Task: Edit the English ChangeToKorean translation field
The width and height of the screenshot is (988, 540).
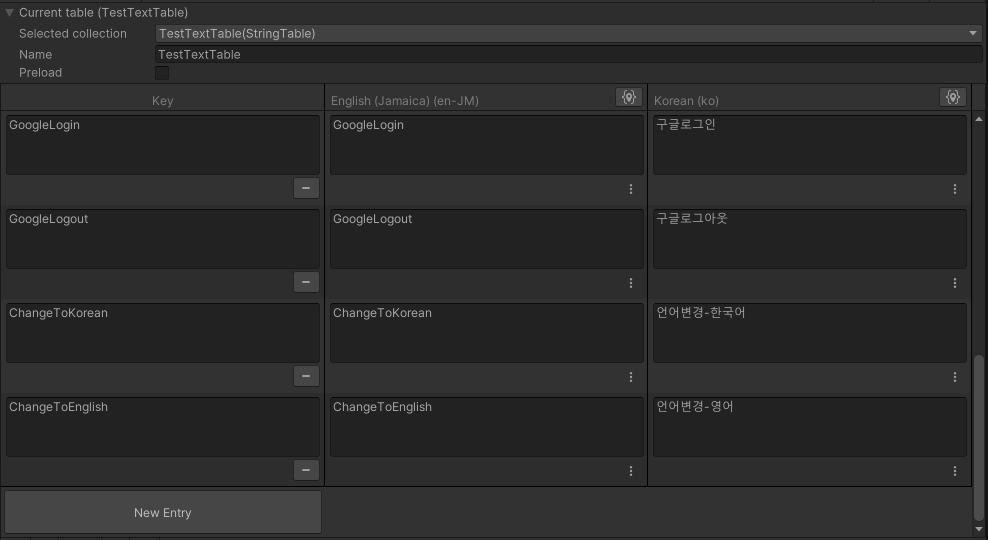Action: coord(487,333)
